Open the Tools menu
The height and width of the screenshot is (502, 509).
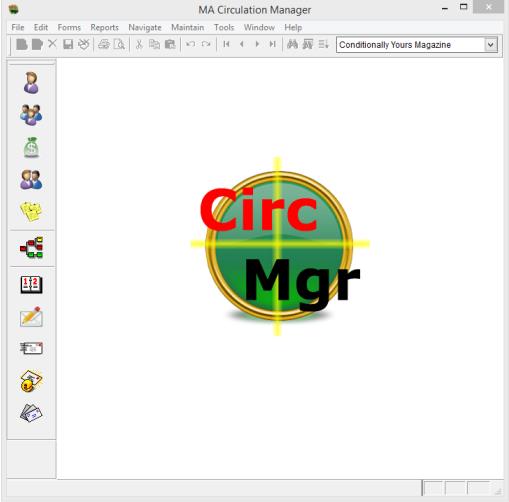[224, 27]
